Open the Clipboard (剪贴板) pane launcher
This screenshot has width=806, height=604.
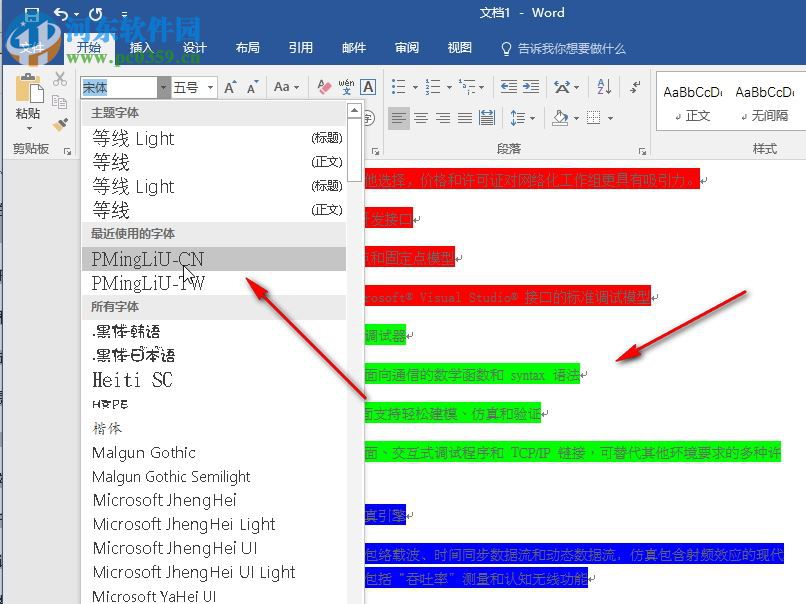point(67,151)
